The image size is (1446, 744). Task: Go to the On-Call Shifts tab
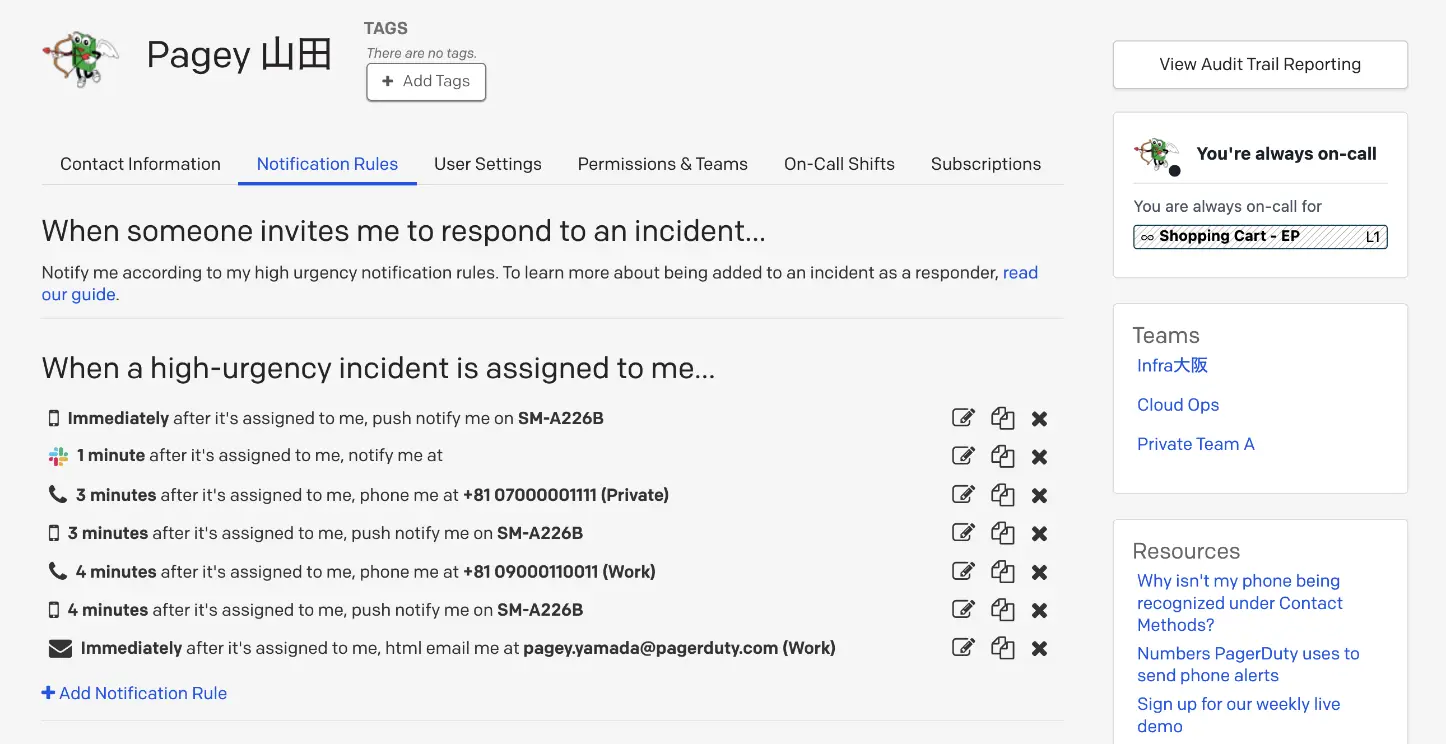pyautogui.click(x=839, y=164)
